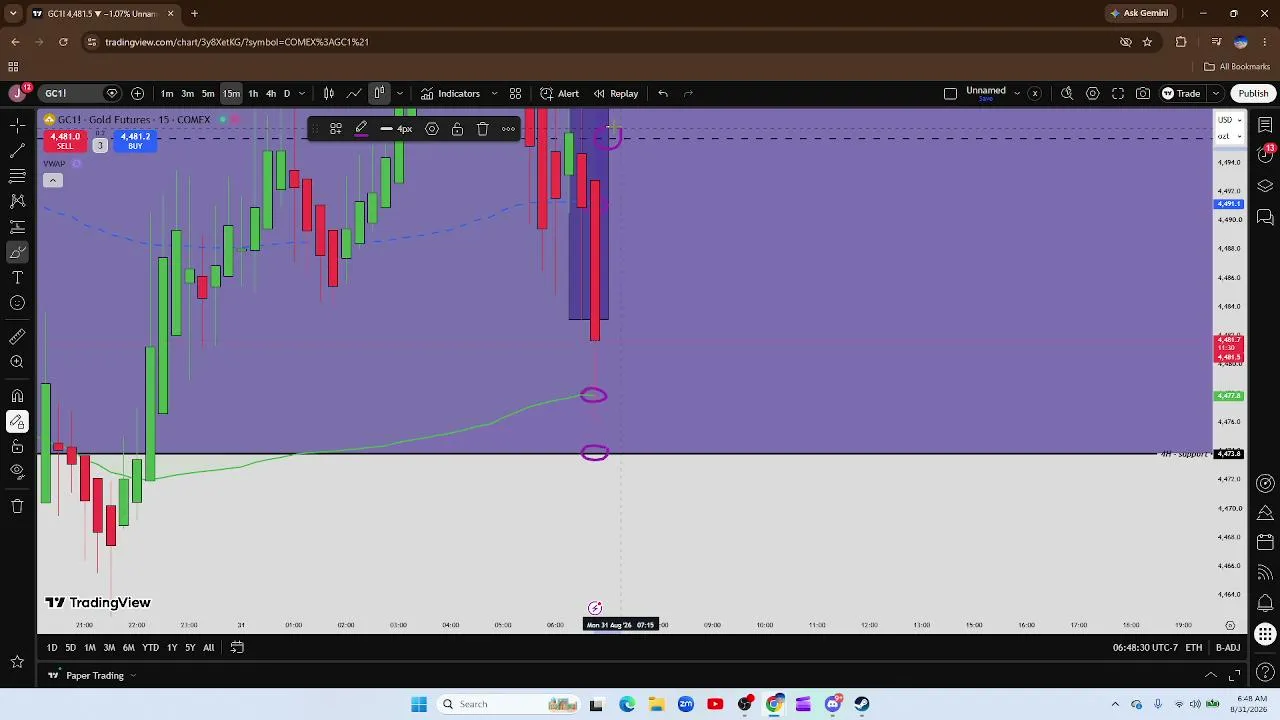Take a chart snapshot with camera icon
Screen dimensions: 1280x720
tap(1143, 93)
